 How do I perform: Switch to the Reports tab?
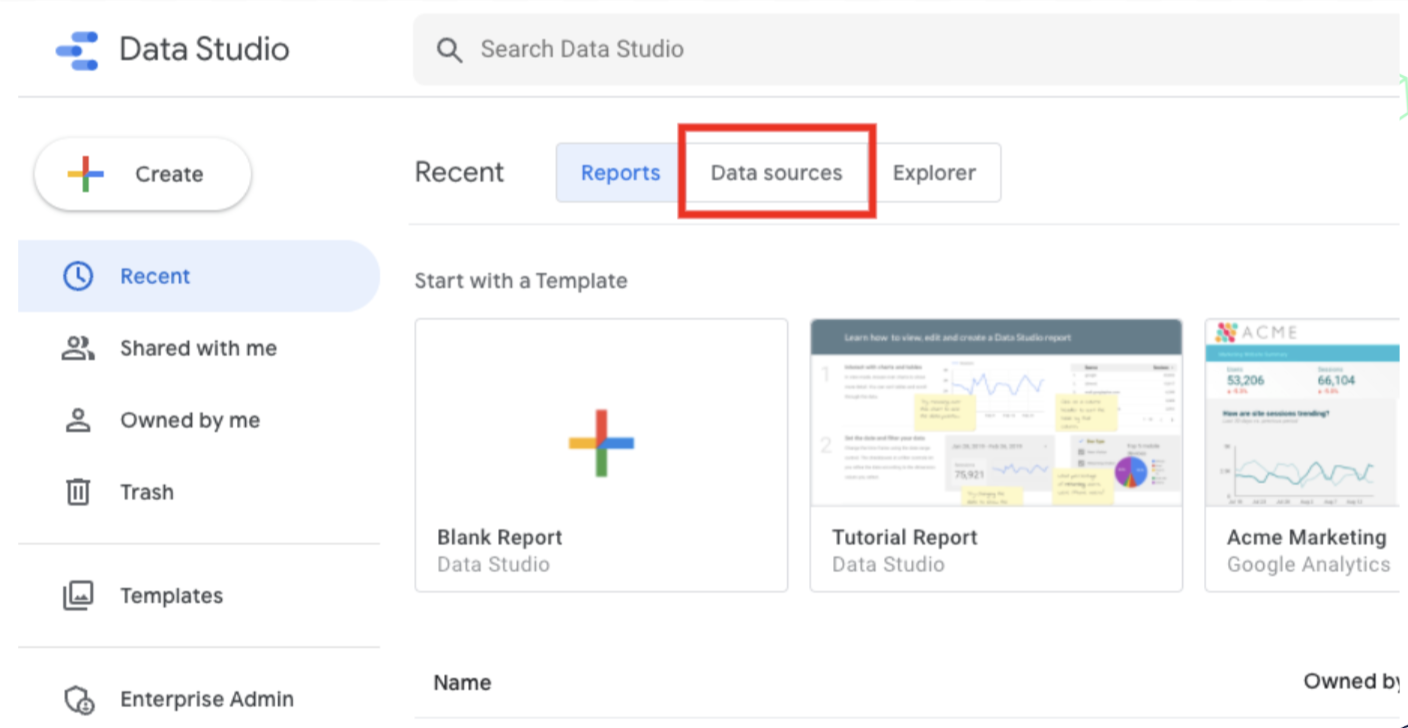click(620, 173)
